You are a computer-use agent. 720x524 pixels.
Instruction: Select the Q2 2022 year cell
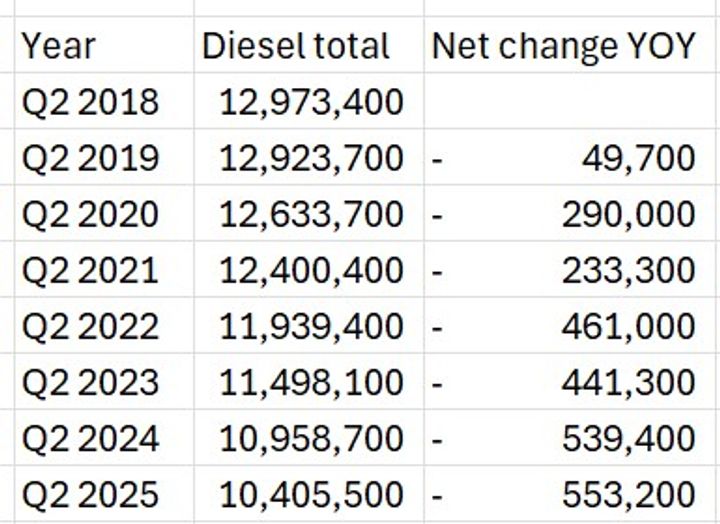coord(90,326)
